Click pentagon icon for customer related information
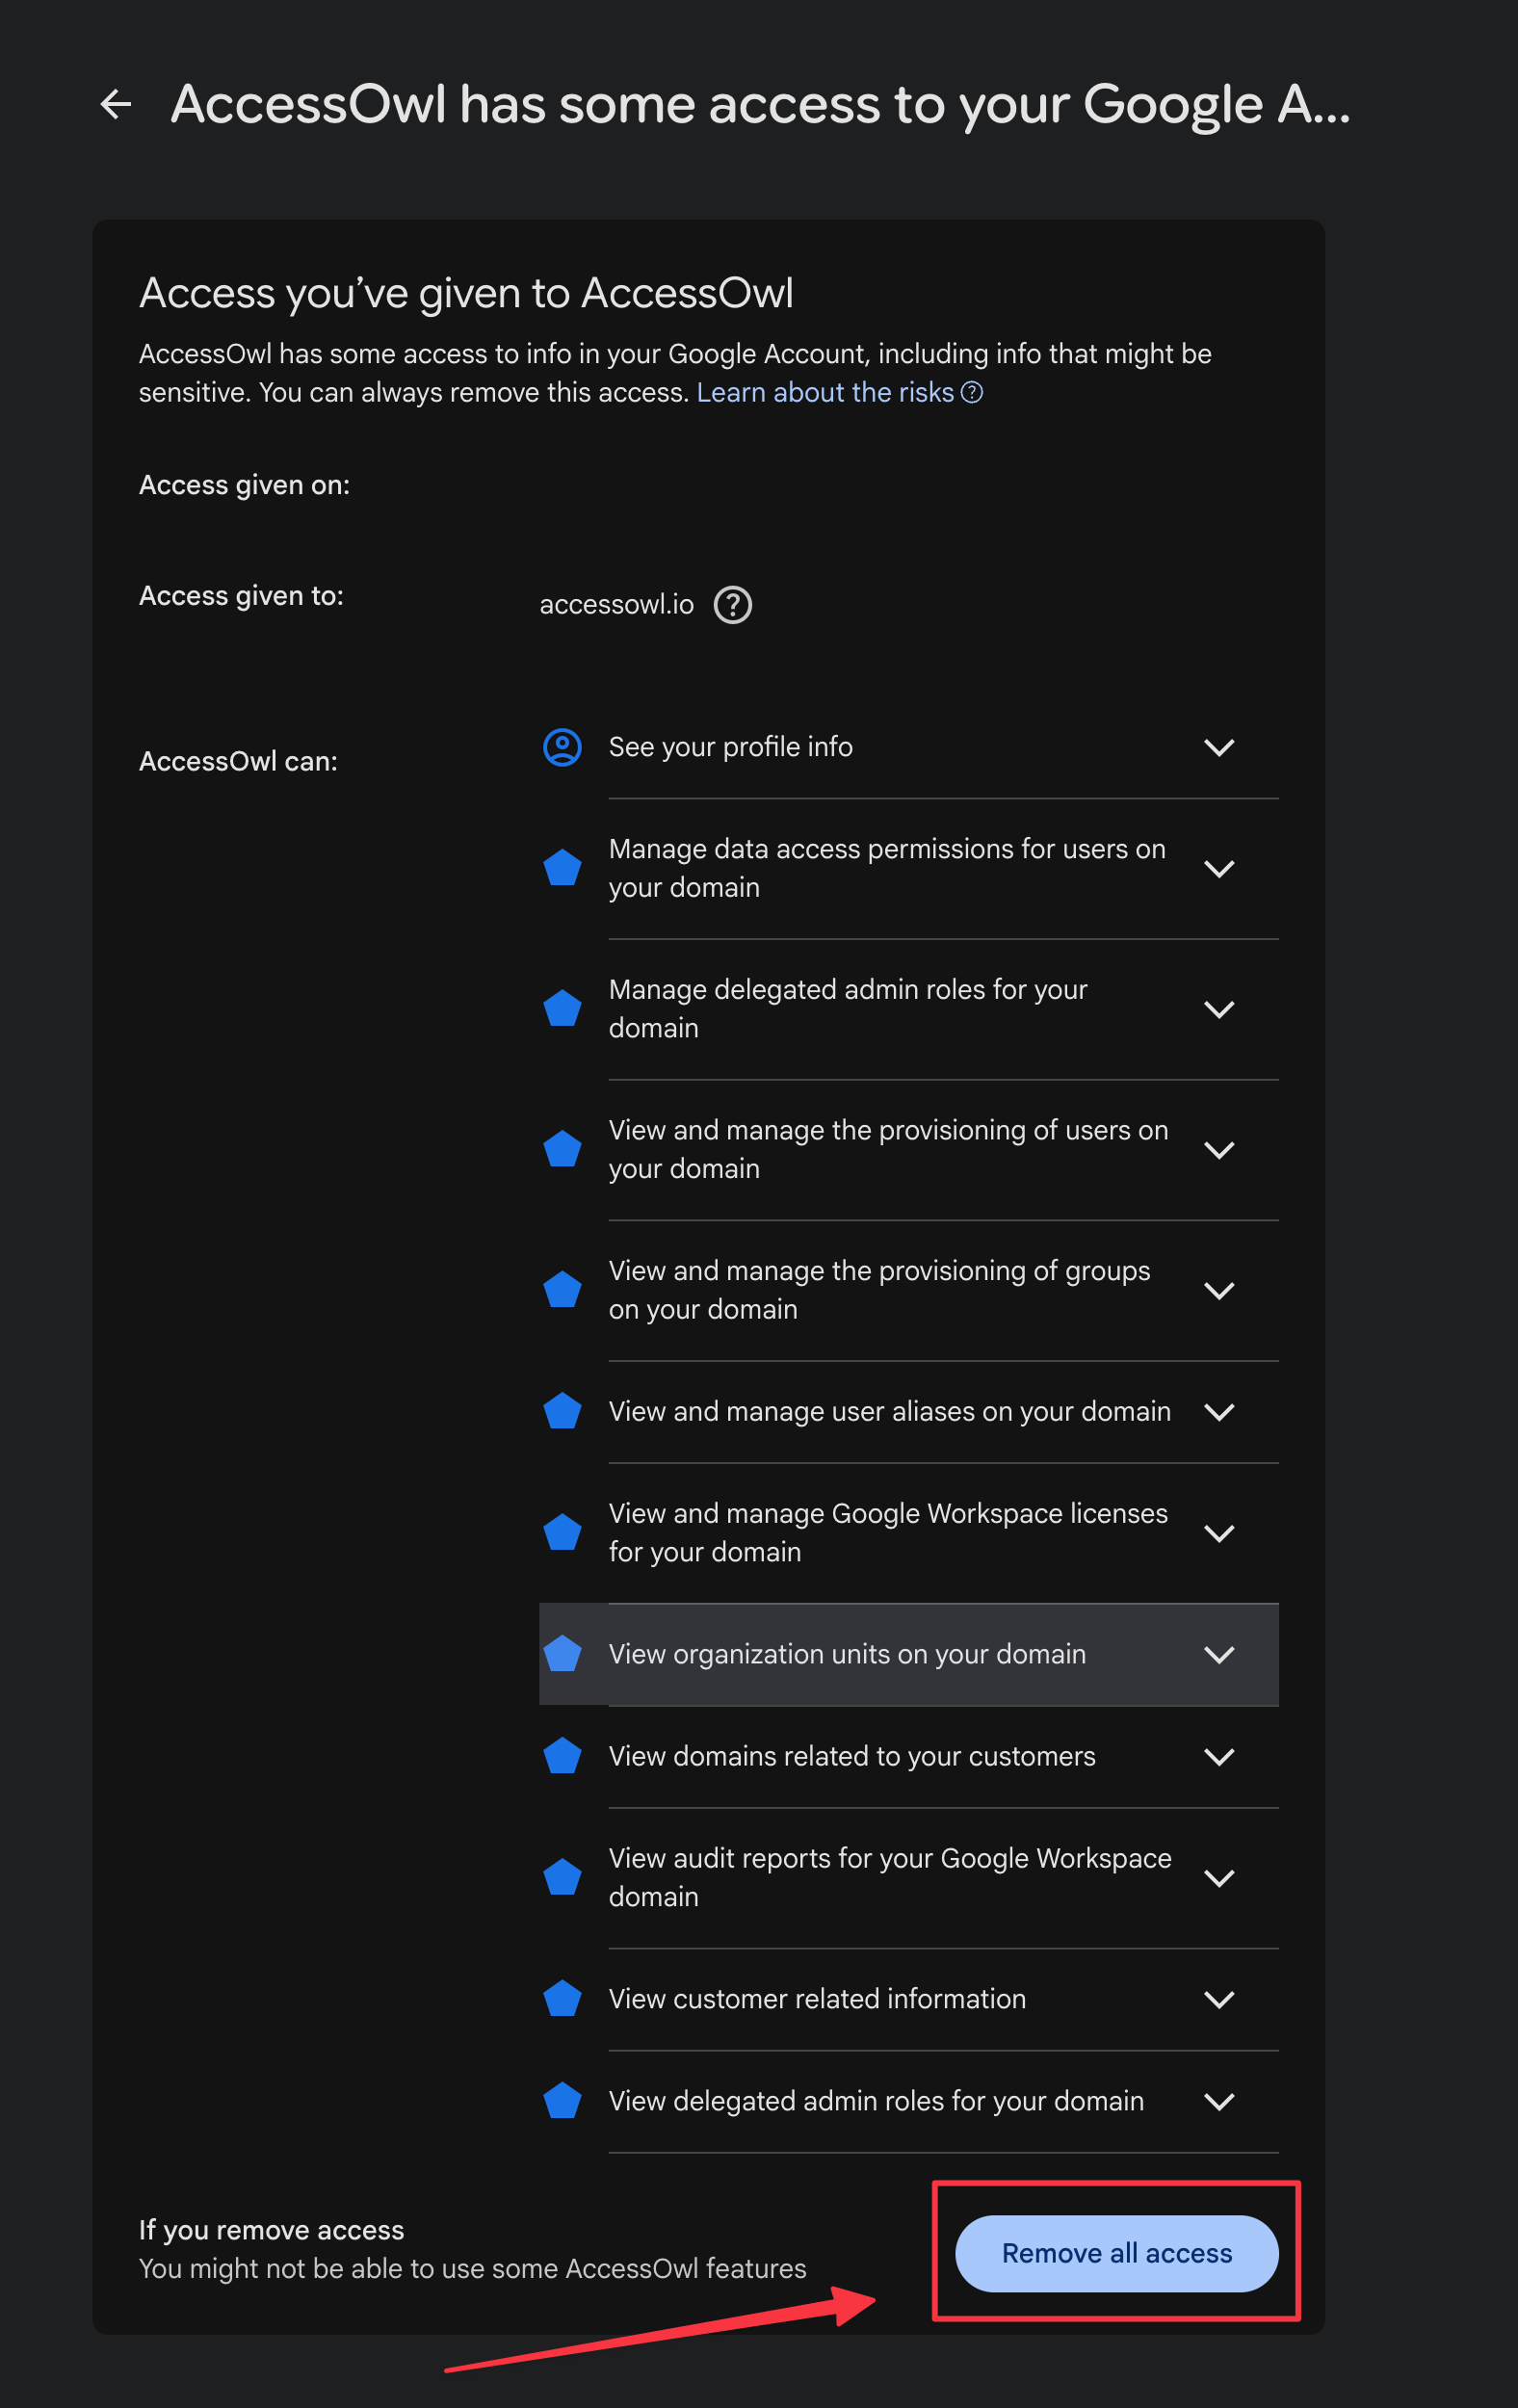The height and width of the screenshot is (2408, 1518). (x=562, y=1998)
